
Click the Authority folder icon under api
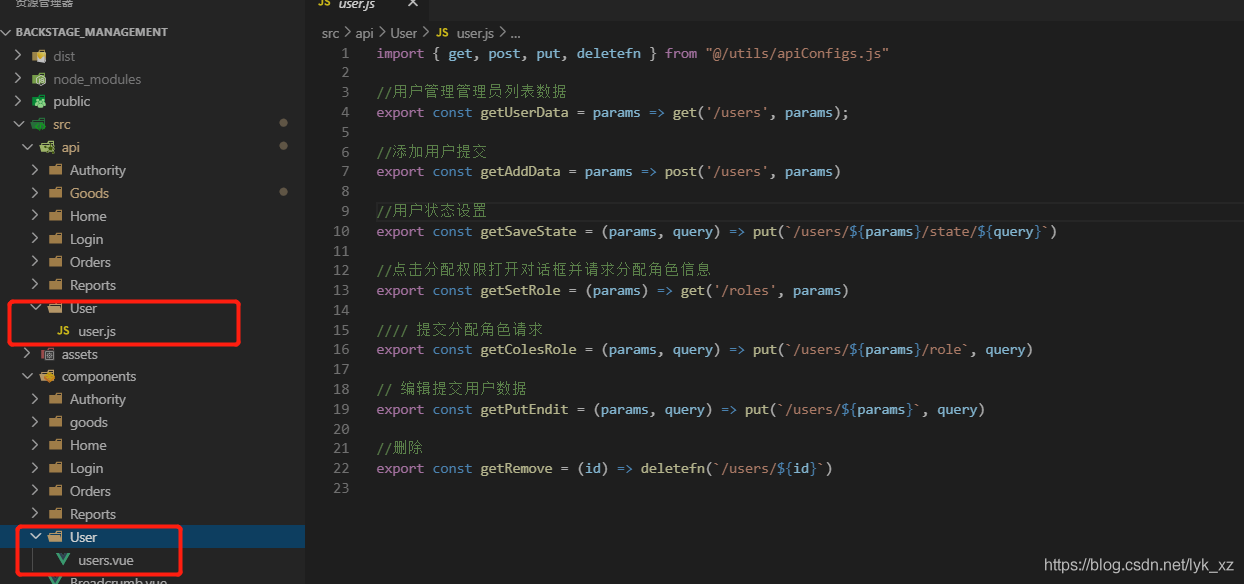(x=55, y=170)
